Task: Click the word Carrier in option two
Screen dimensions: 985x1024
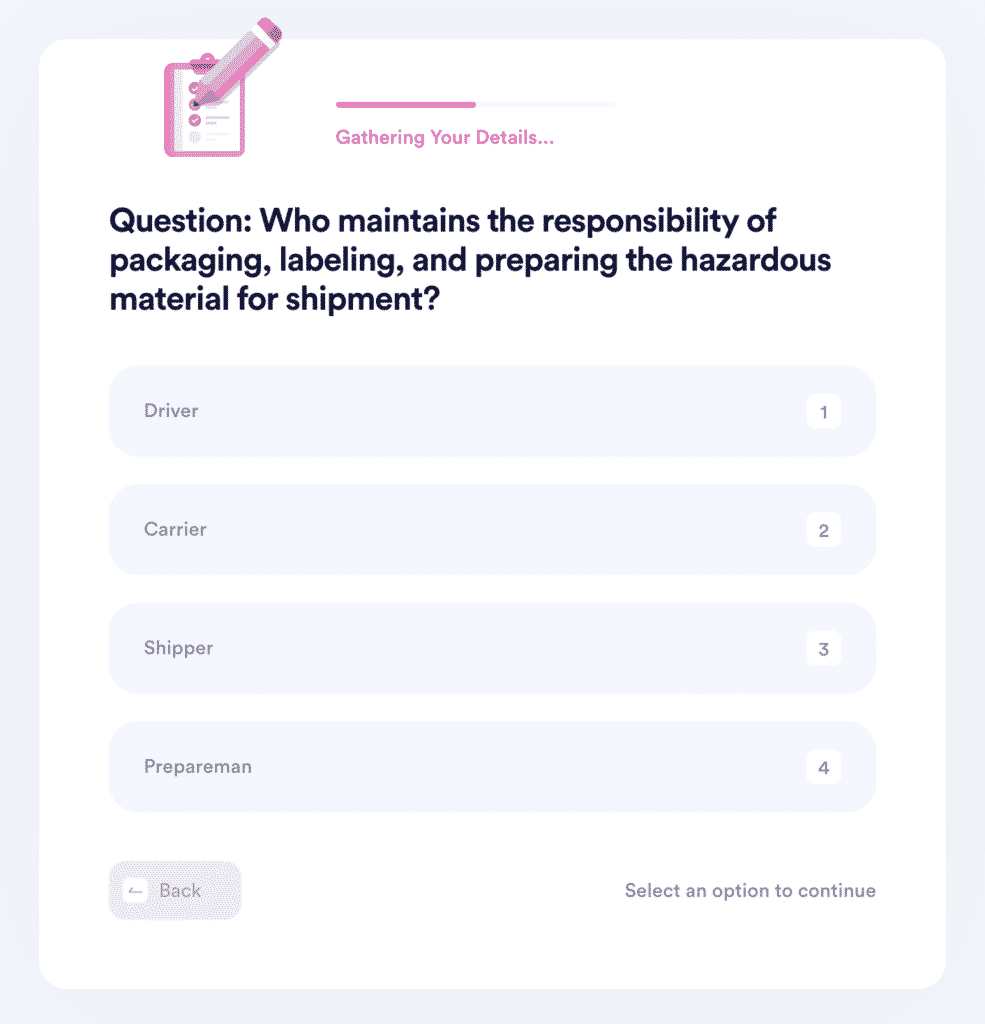Action: tap(175, 529)
